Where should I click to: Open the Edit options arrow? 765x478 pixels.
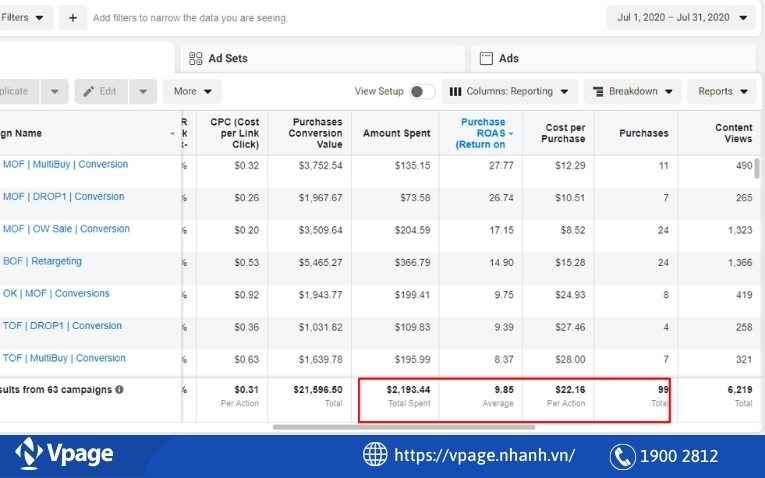pos(143,92)
